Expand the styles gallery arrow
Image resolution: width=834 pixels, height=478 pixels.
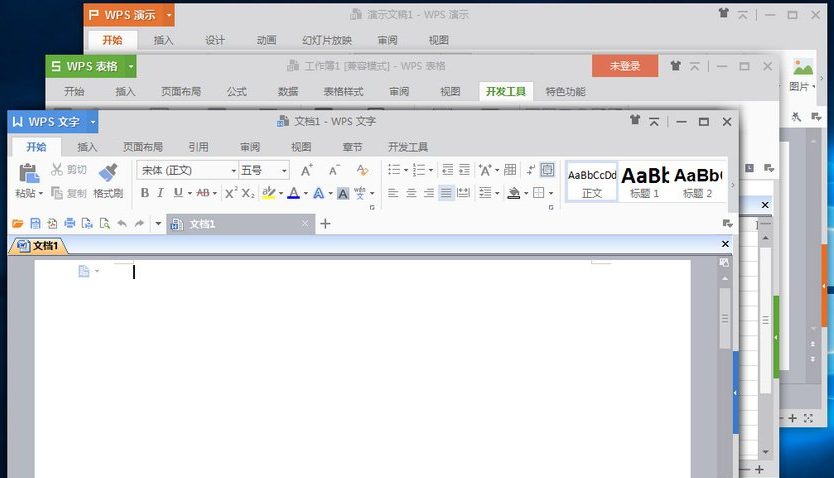[733, 185]
